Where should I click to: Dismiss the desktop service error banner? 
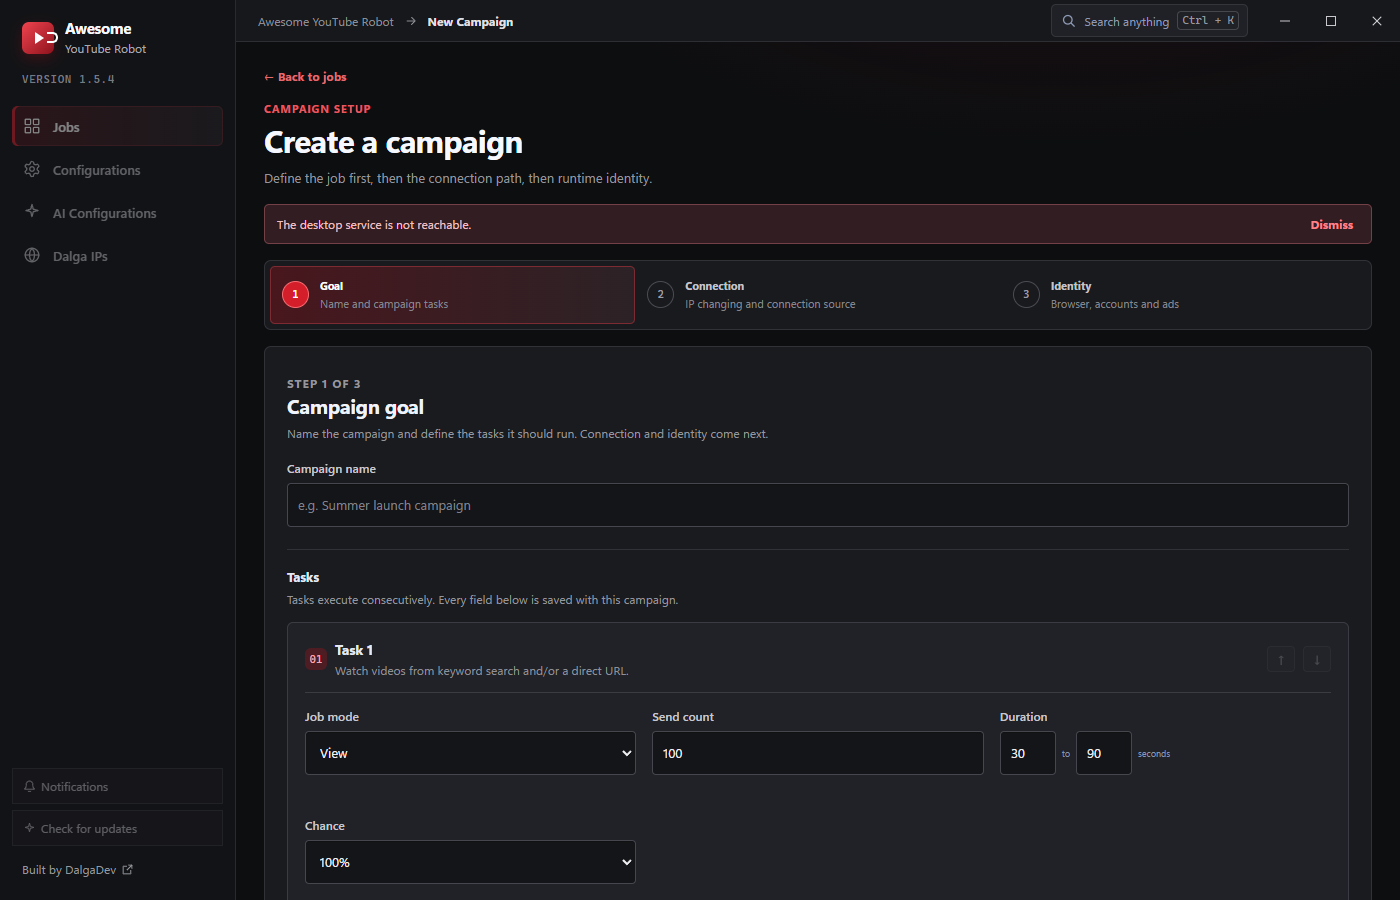coord(1332,225)
